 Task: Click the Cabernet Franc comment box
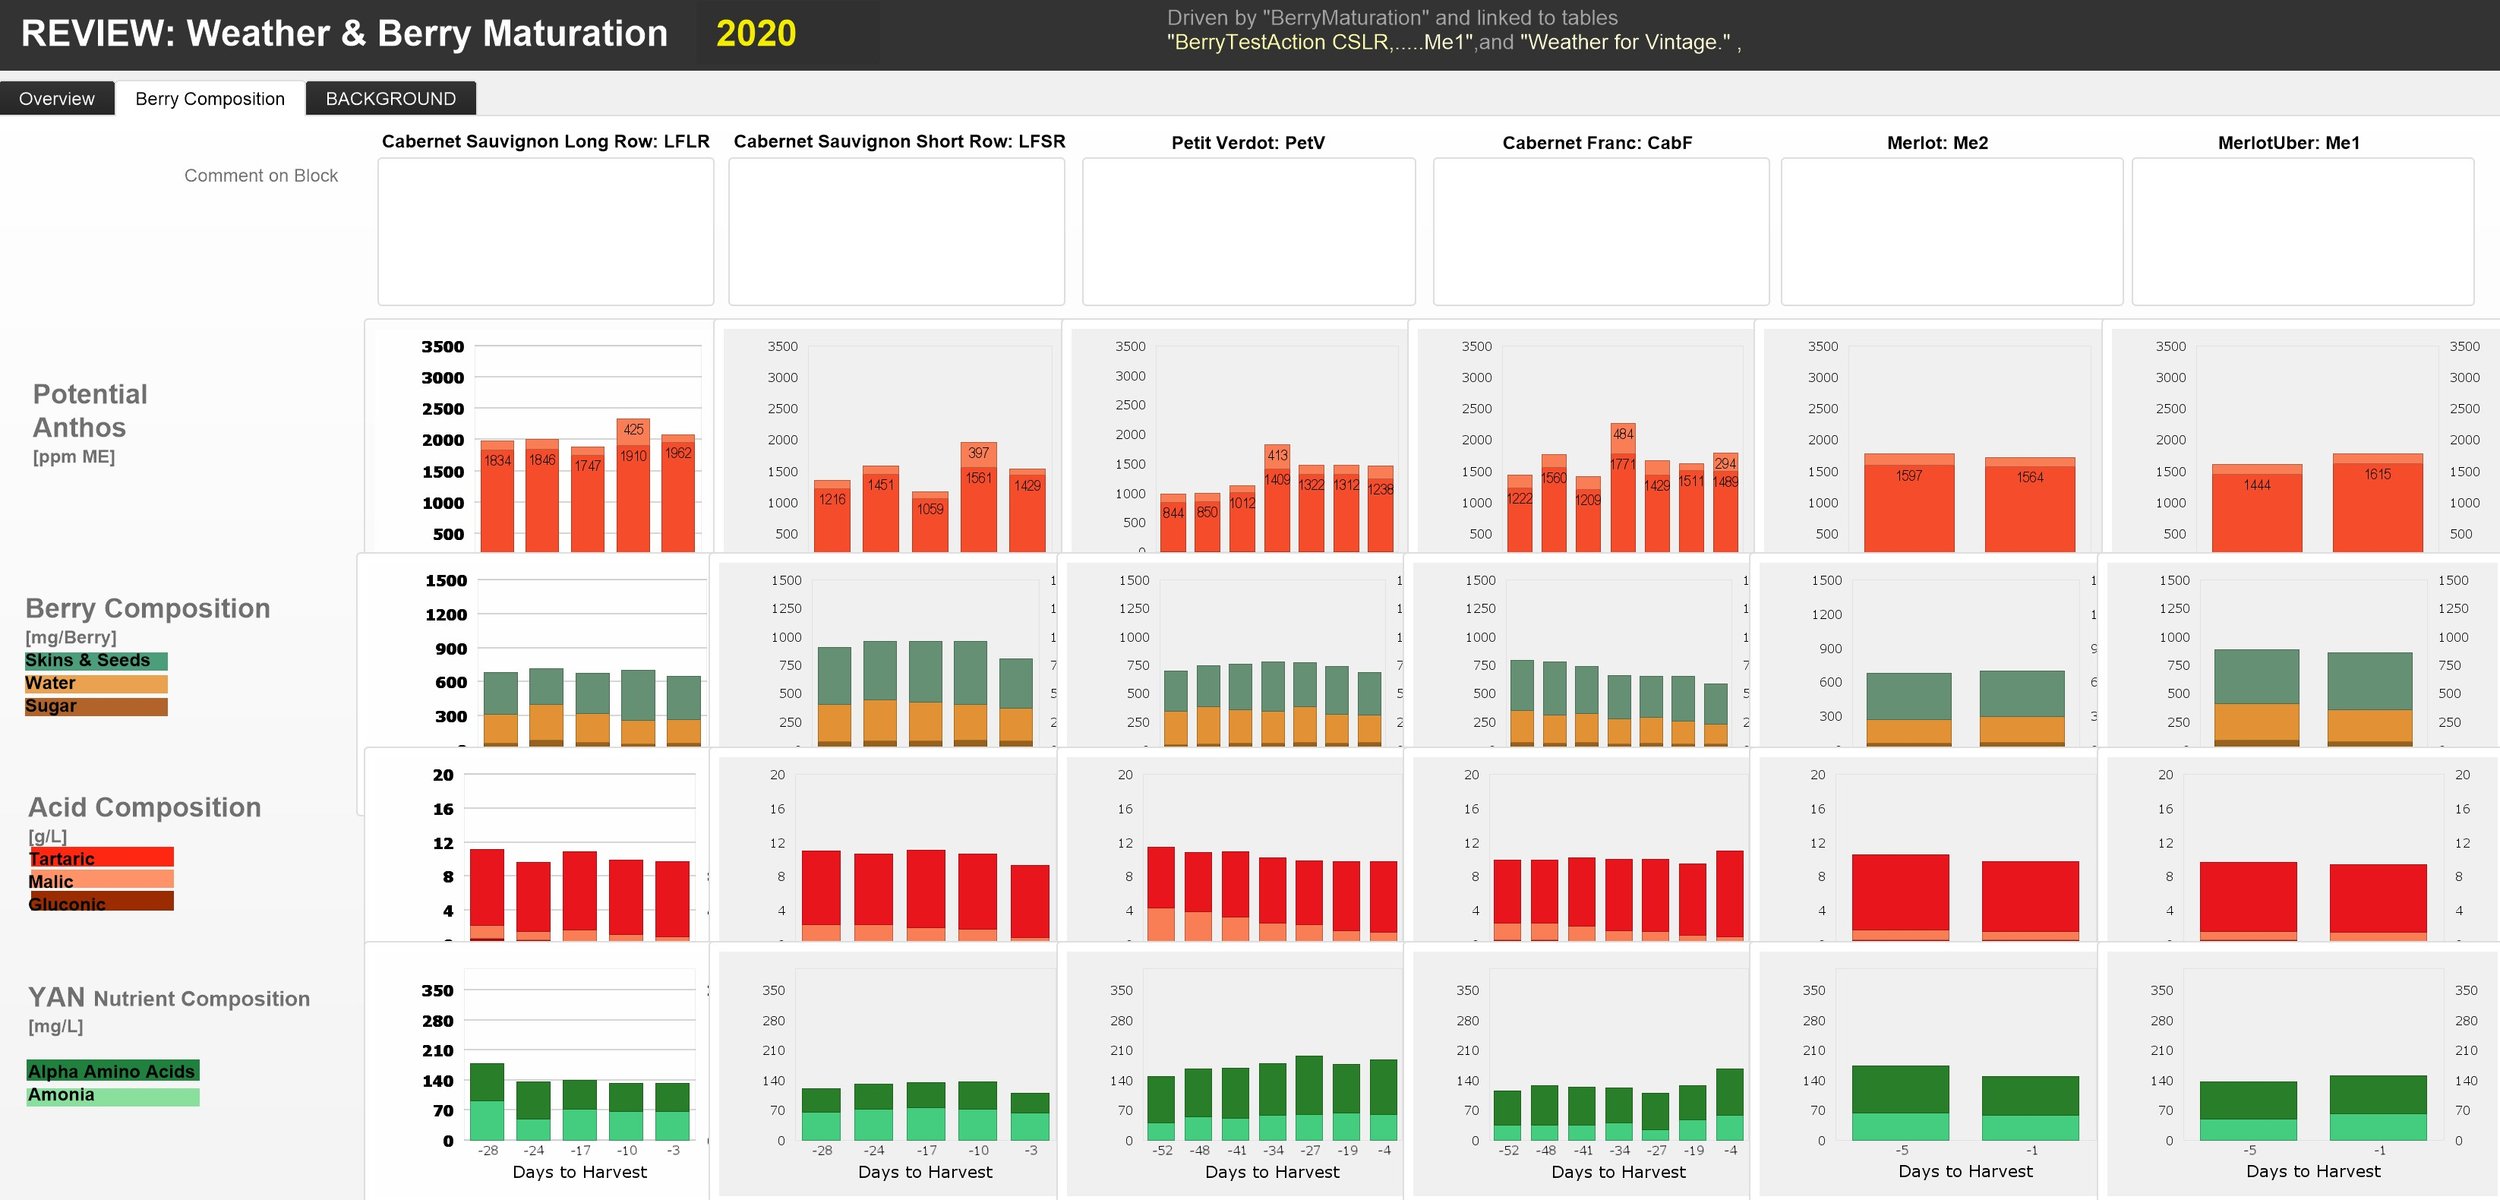tap(1601, 231)
